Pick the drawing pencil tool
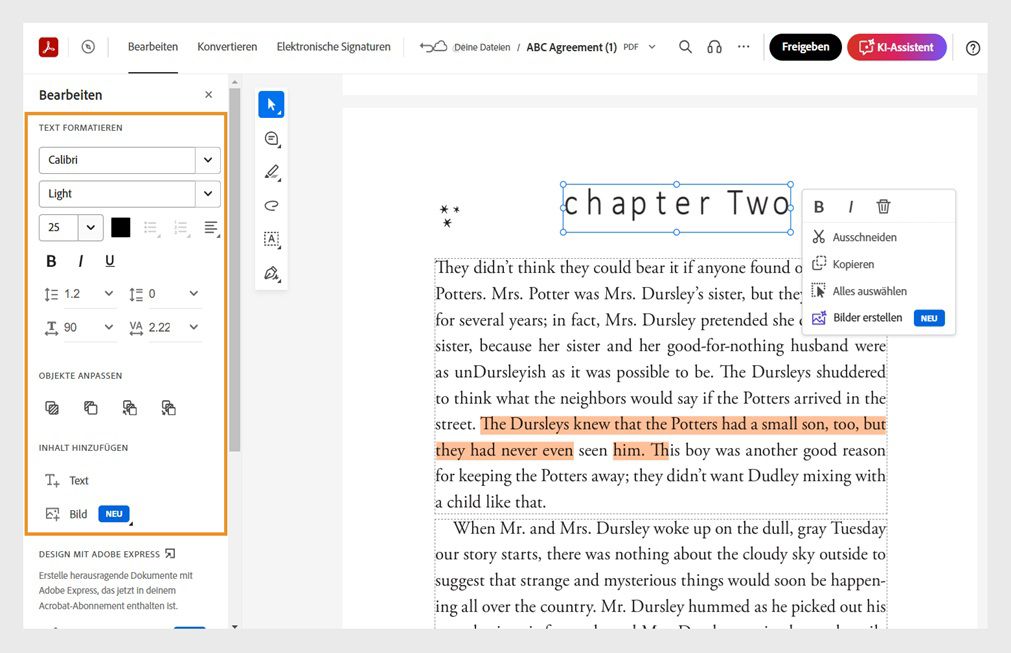 tap(271, 172)
